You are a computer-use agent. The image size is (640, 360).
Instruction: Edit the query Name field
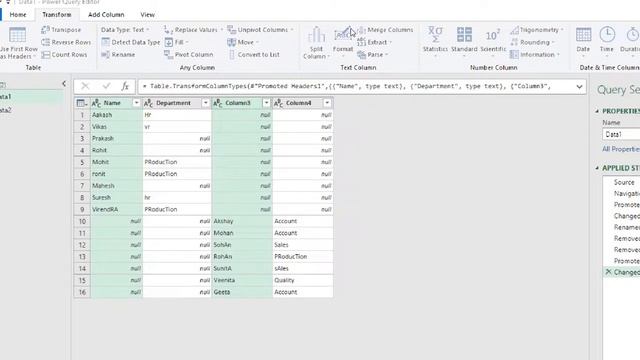[x=621, y=134]
